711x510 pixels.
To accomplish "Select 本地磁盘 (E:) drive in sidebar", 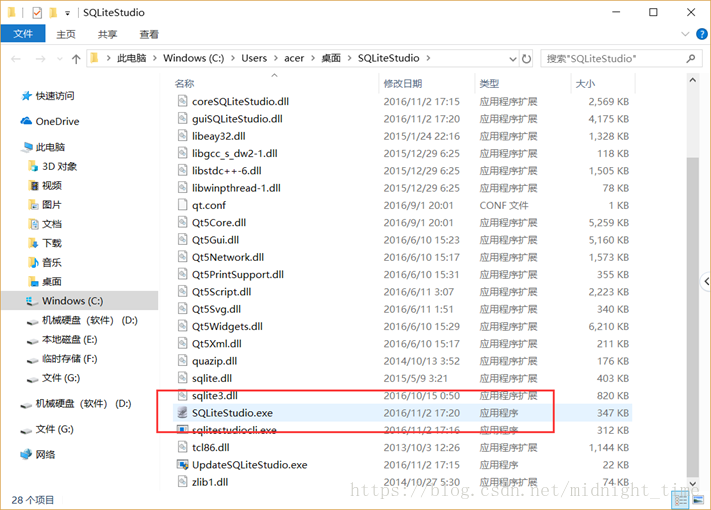I will pos(69,340).
